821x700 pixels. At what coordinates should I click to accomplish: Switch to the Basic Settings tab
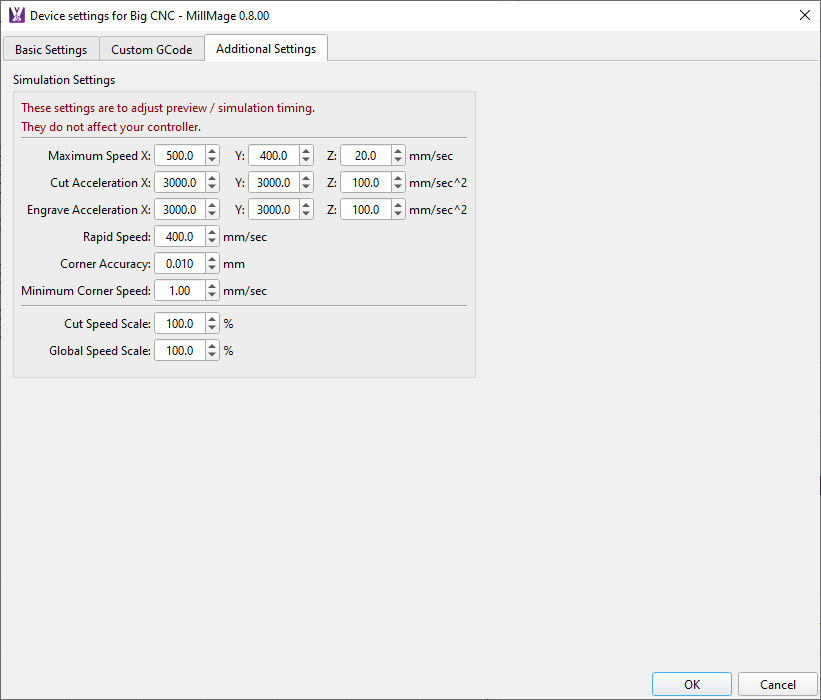click(51, 49)
